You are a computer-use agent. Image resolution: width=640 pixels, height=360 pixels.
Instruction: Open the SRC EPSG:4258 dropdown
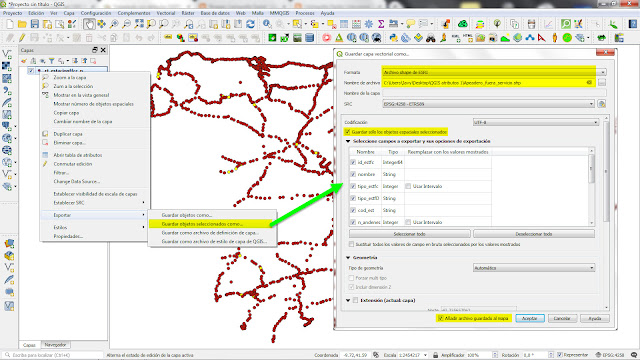[489, 104]
